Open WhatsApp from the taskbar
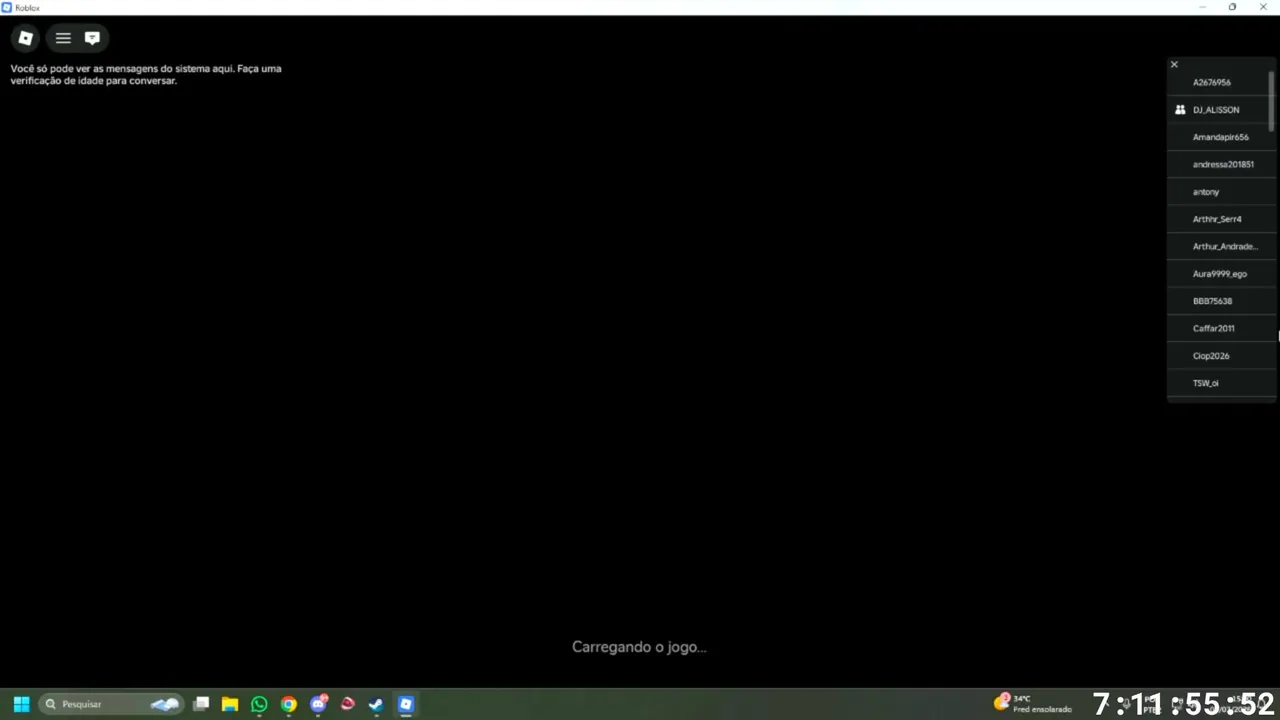Viewport: 1280px width, 720px height. [259, 704]
